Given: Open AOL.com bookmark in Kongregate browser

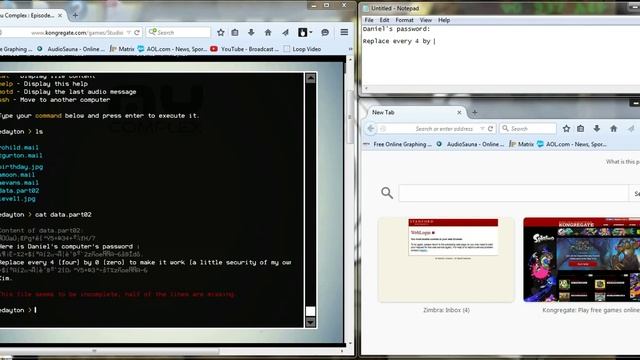Looking at the screenshot, I should pyautogui.click(x=173, y=49).
